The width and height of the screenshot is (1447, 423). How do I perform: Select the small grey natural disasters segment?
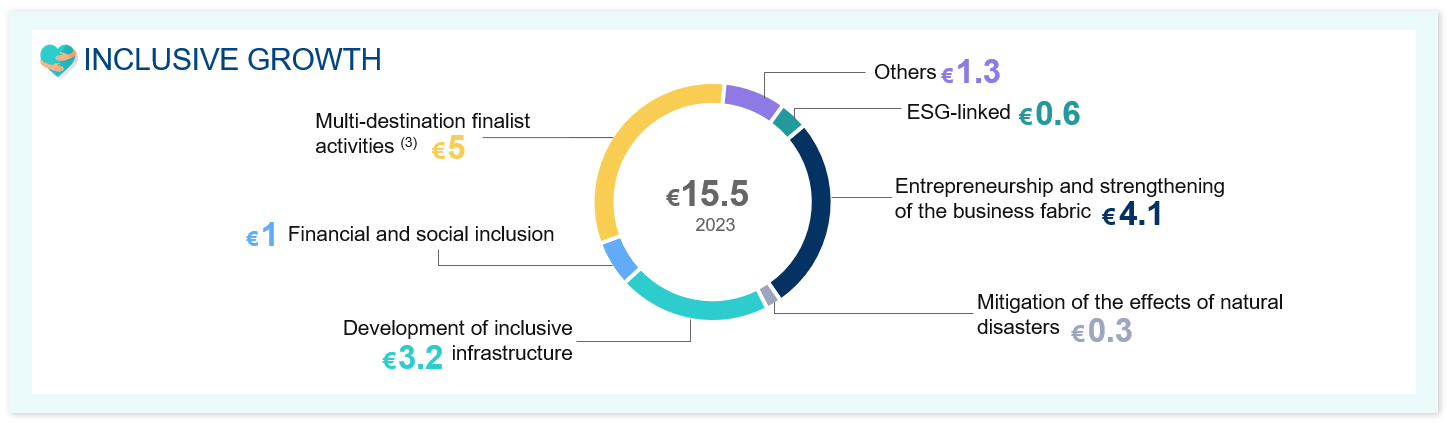coord(768,295)
